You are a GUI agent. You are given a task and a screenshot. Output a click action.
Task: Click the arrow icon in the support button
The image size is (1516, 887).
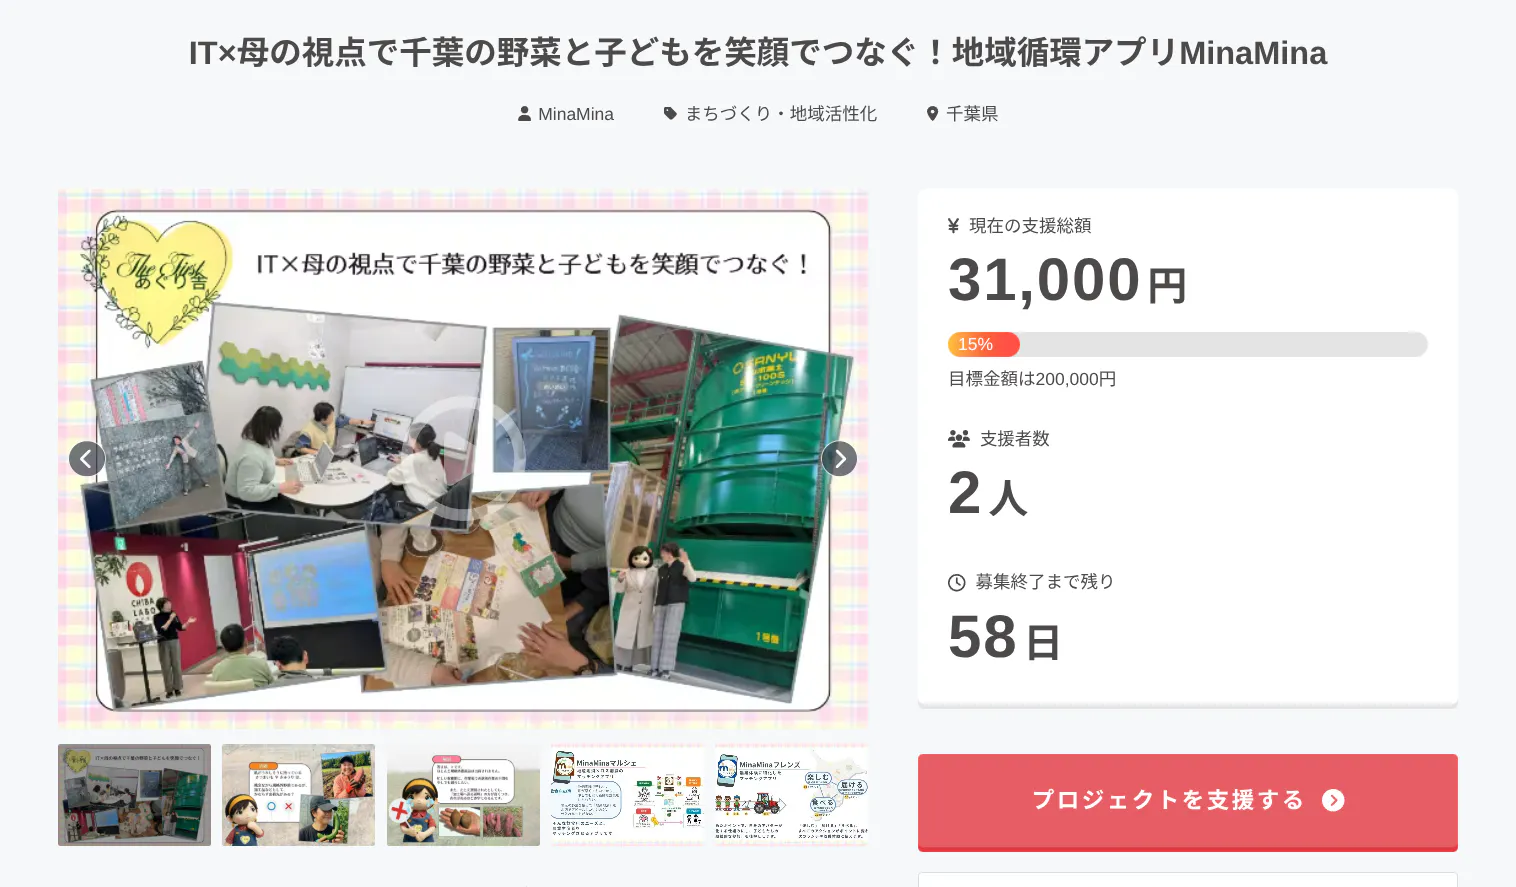tap(1333, 800)
